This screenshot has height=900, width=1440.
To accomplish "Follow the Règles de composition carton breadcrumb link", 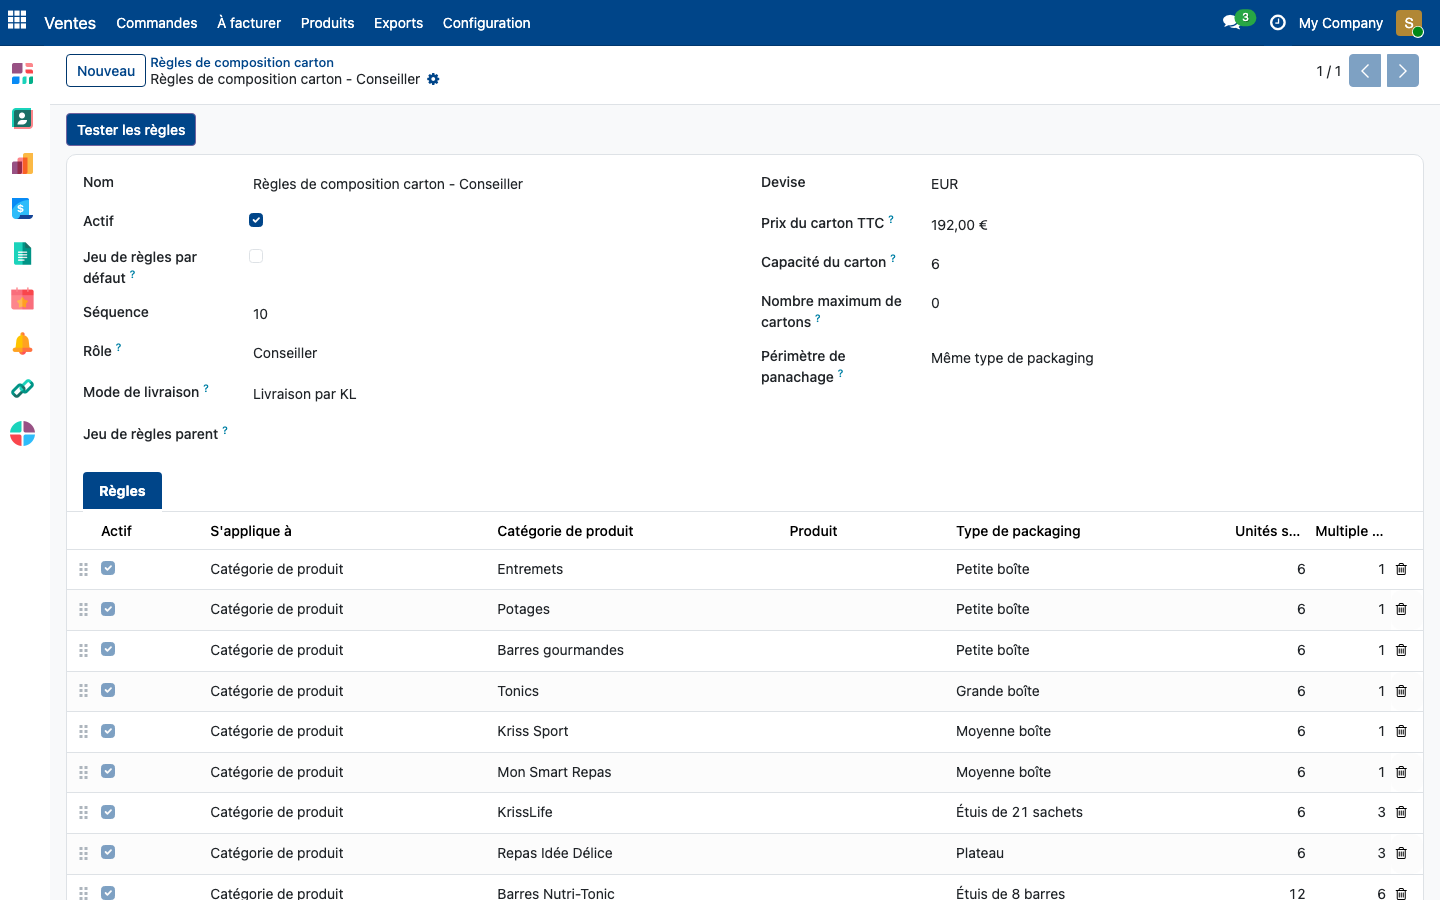I will coord(242,62).
